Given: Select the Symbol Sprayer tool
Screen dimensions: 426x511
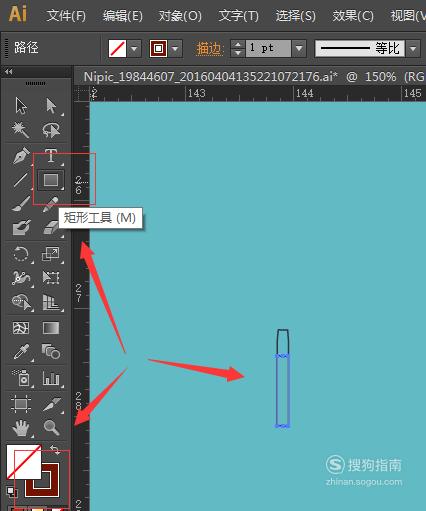Looking at the screenshot, I should (21, 378).
